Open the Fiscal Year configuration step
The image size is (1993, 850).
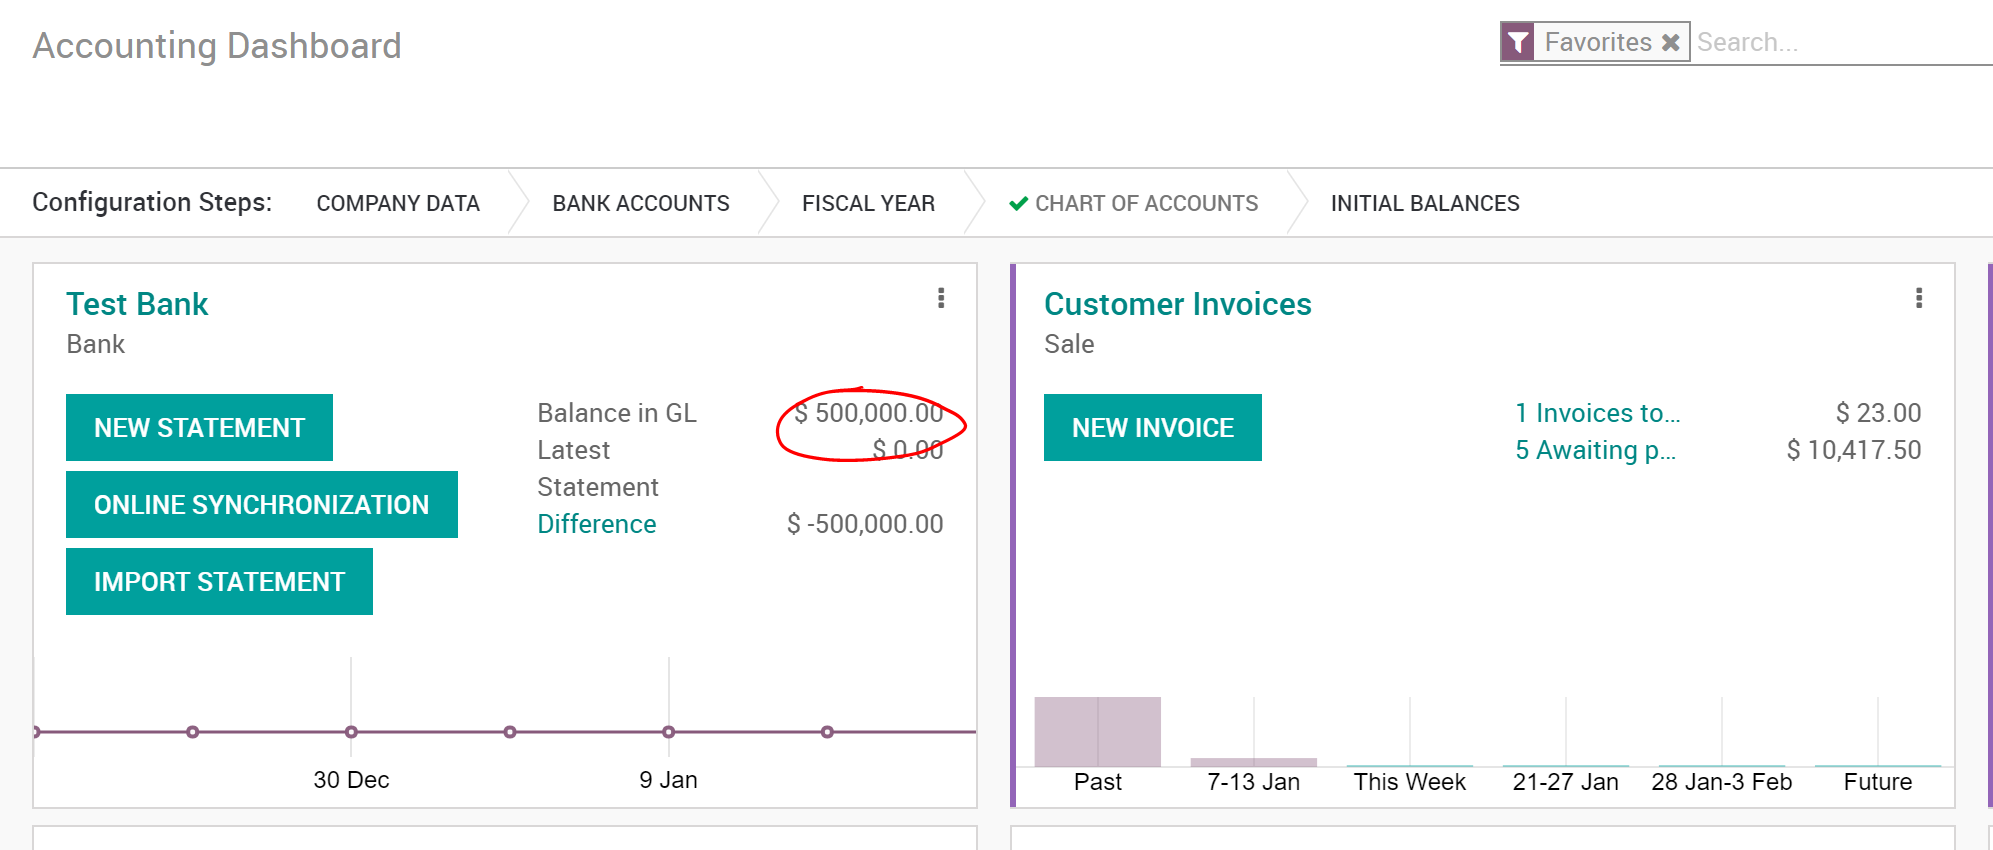tap(868, 204)
